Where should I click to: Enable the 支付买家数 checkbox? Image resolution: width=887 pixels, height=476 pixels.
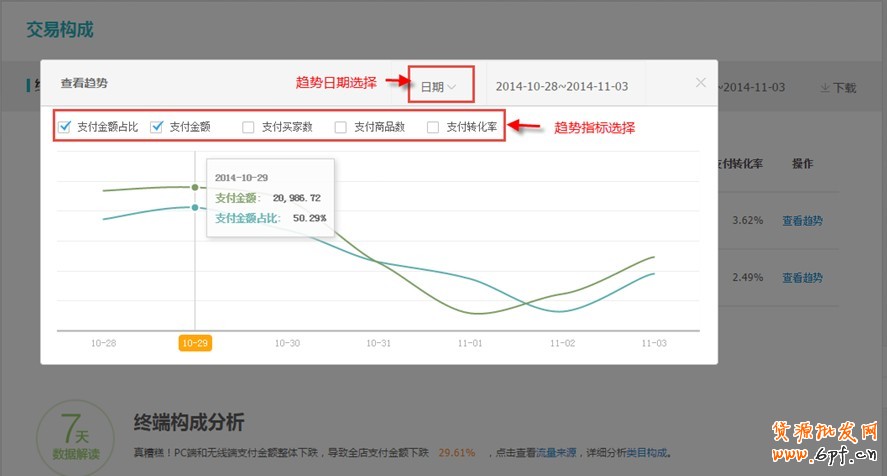coord(249,127)
